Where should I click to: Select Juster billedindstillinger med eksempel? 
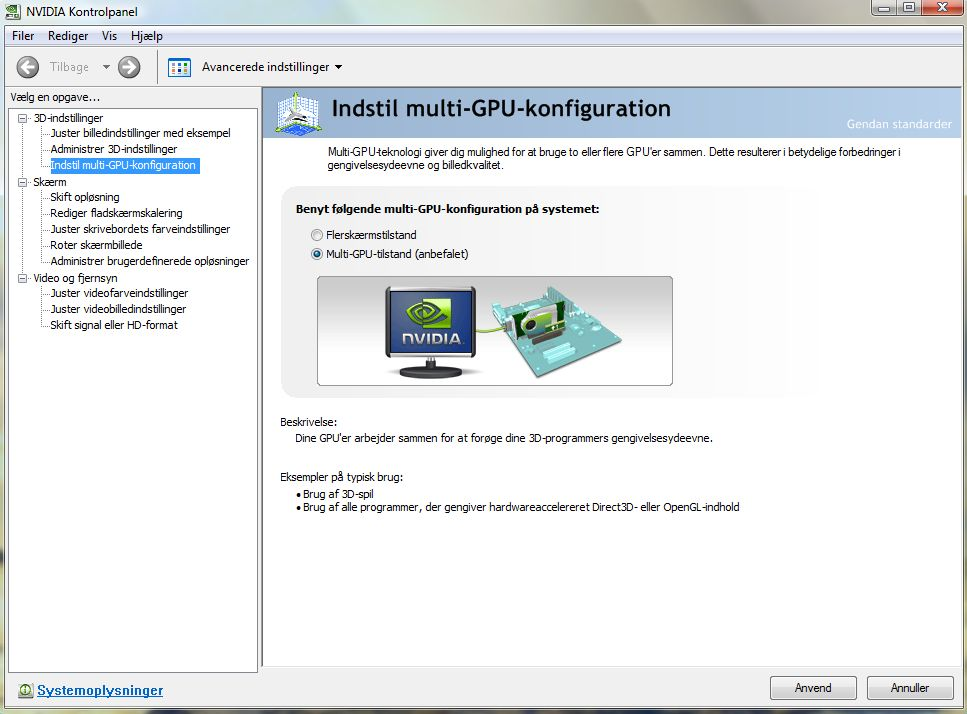pos(140,133)
